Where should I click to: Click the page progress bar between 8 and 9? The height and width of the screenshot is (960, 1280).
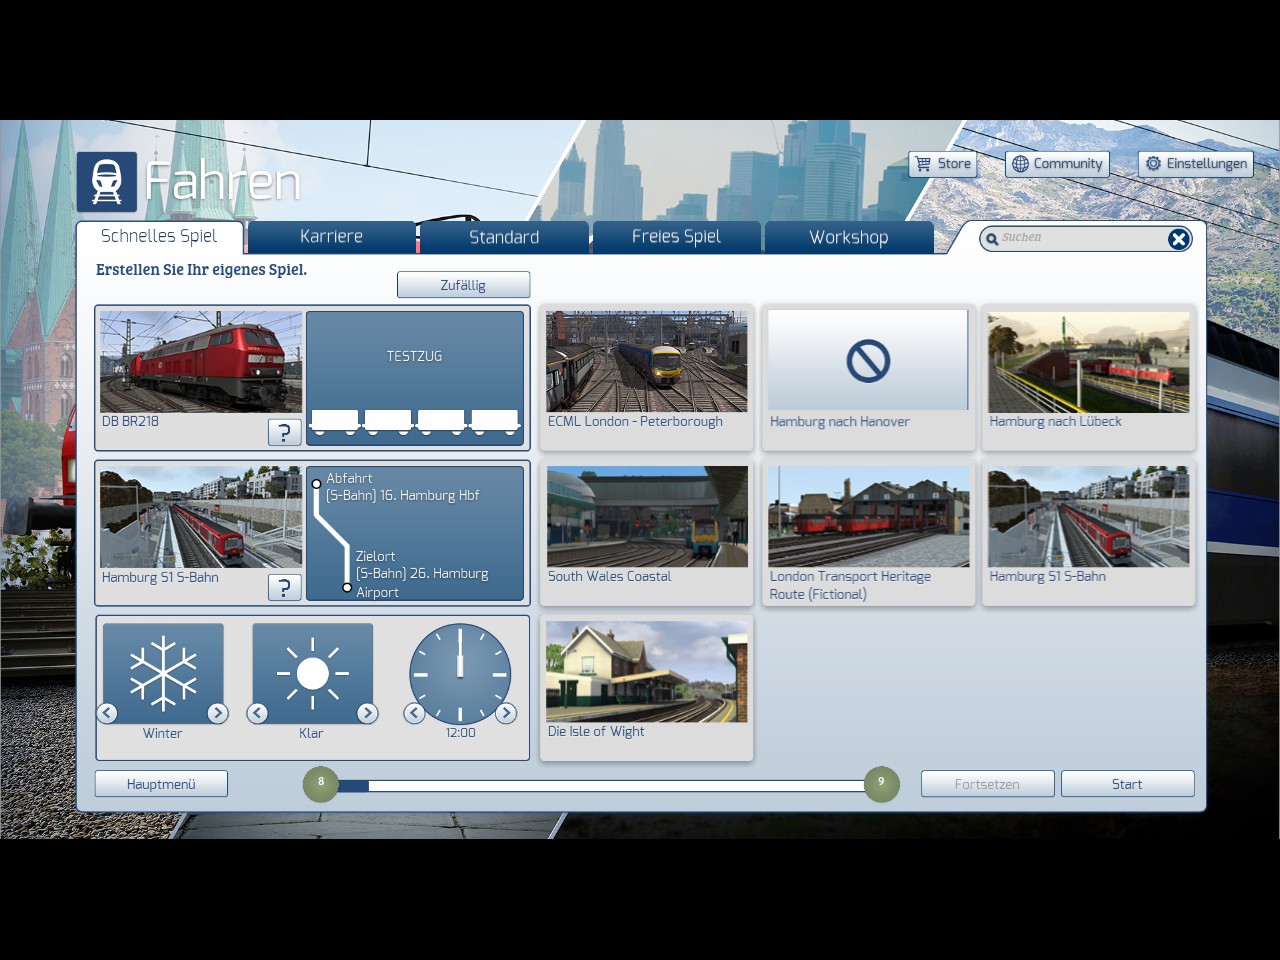click(601, 785)
